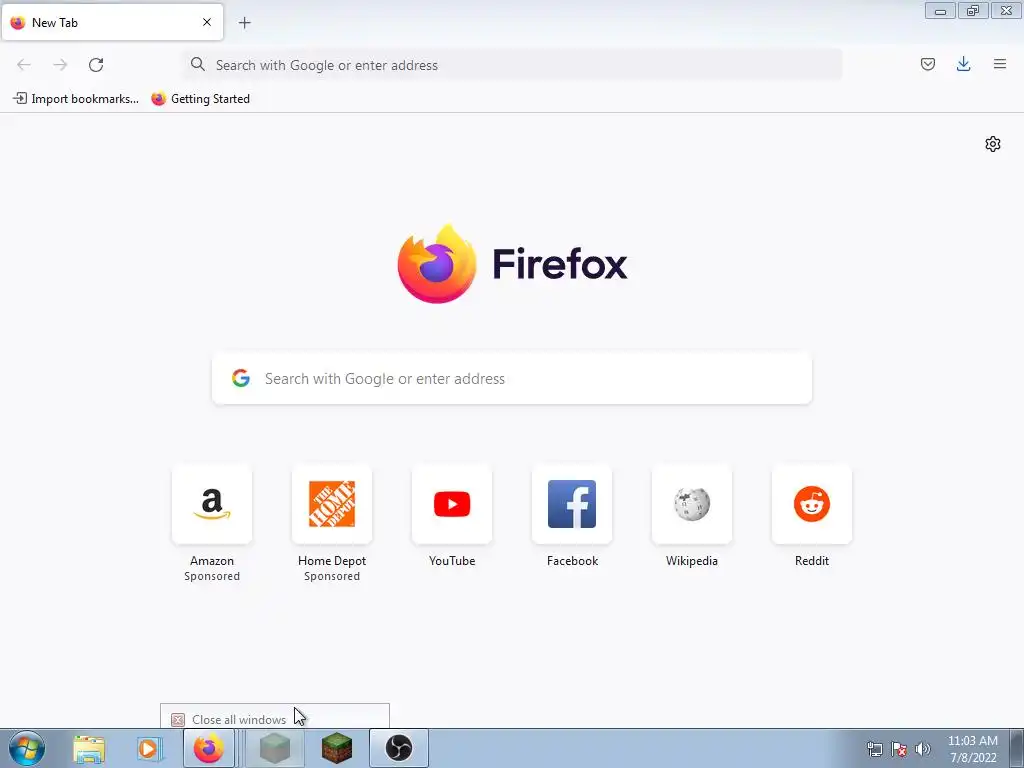Viewport: 1024px width, 768px height.
Task: Click the back navigation arrow
Action: [x=24, y=65]
